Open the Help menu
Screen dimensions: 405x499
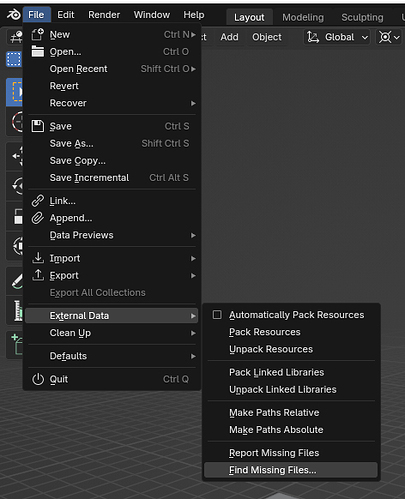pyautogui.click(x=194, y=15)
